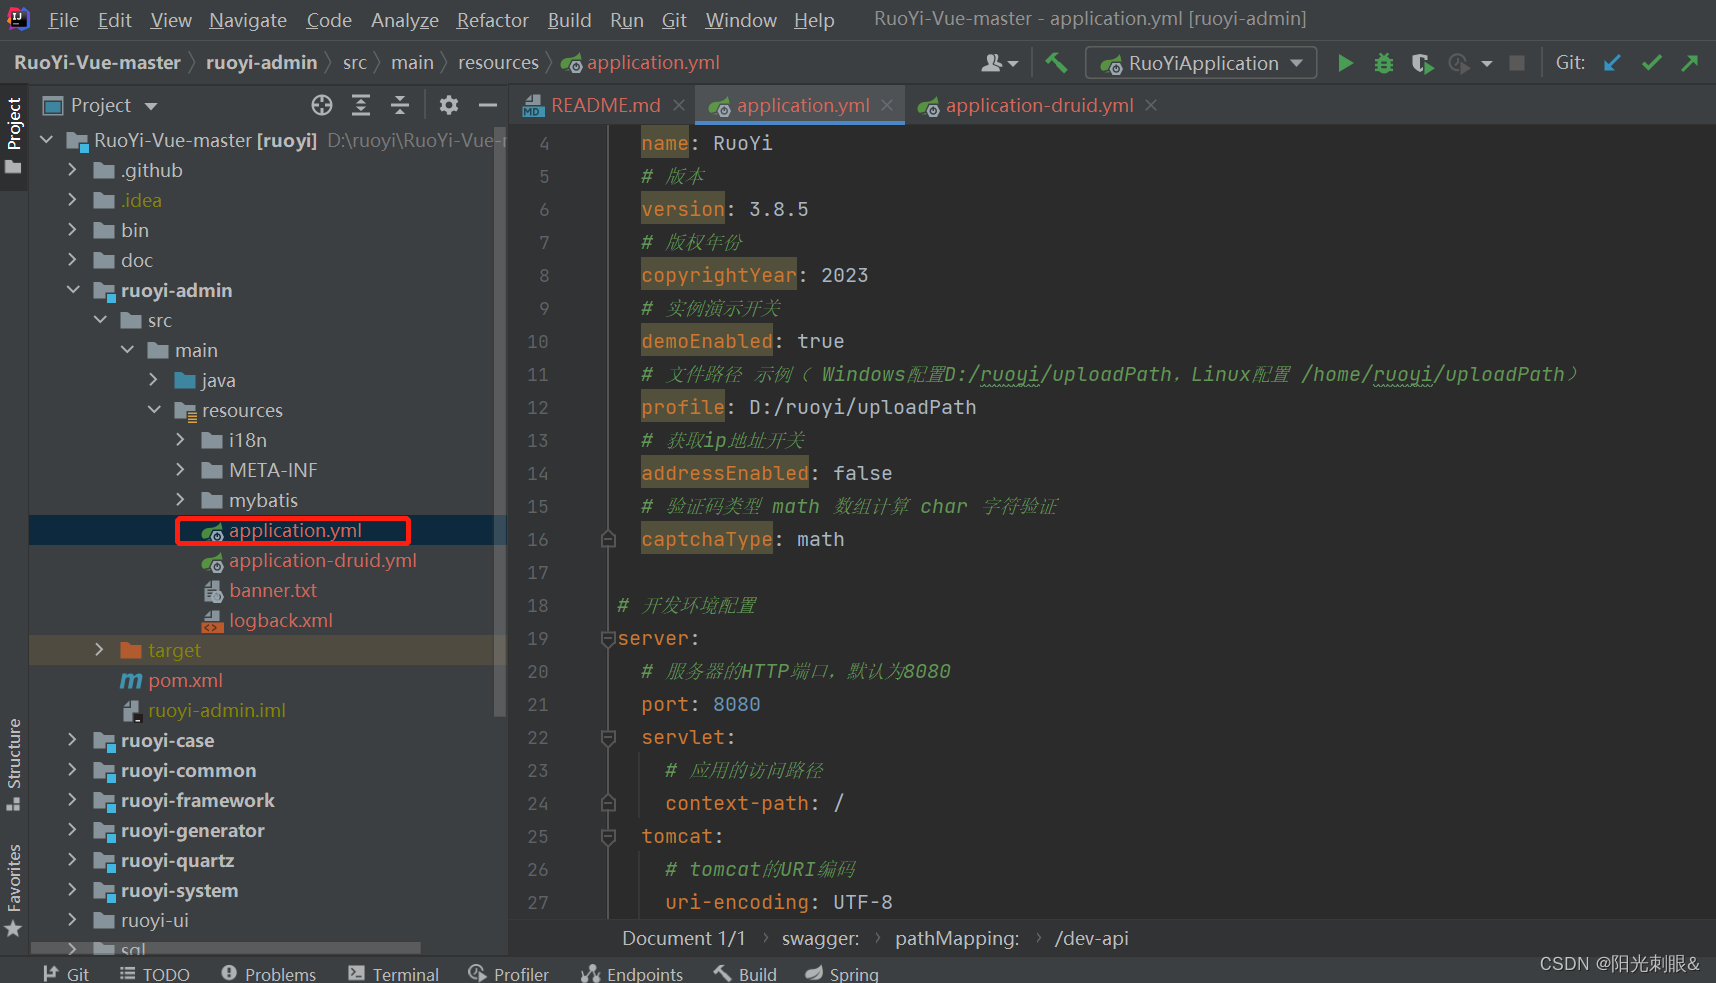Screen dimensions: 1716x983
Task: Git Commit checkmark icon
Action: [1652, 63]
